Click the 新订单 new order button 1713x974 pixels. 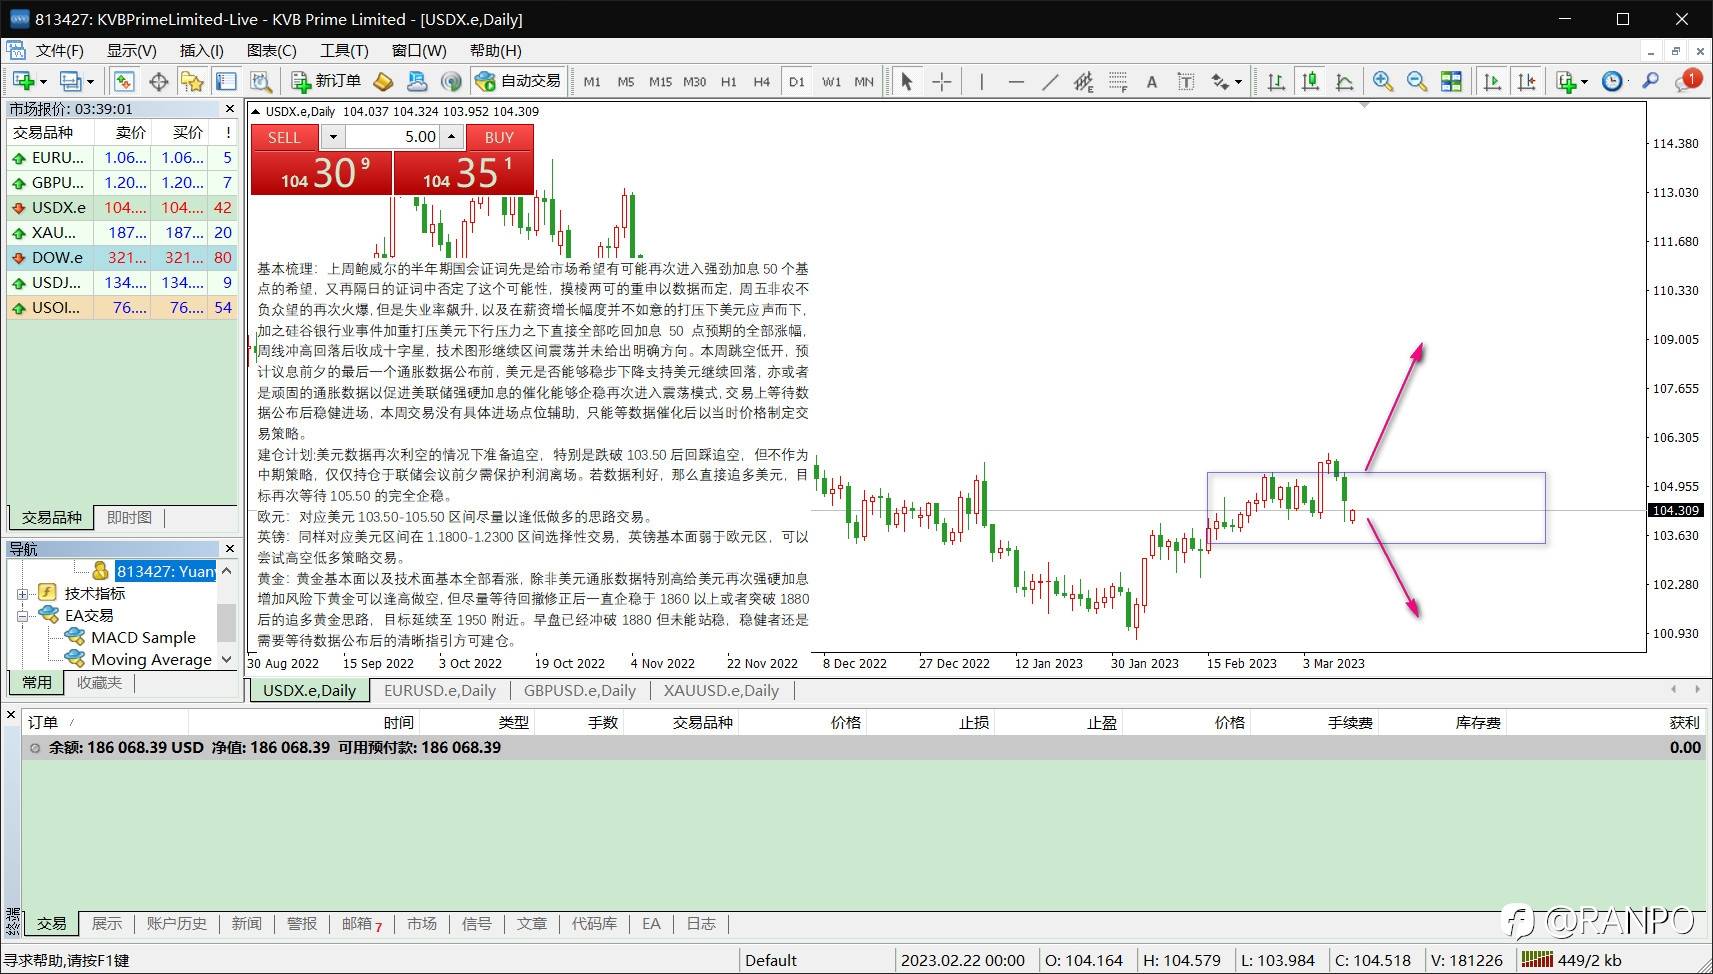(326, 81)
